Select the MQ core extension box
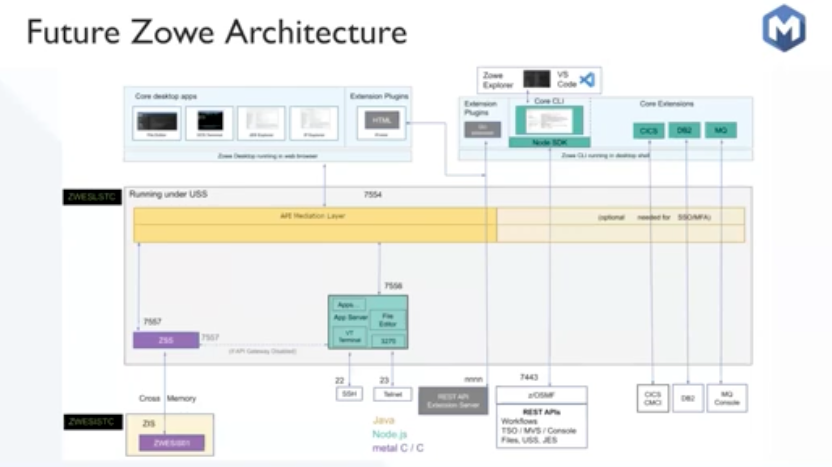This screenshot has height=467, width=832. [x=720, y=130]
